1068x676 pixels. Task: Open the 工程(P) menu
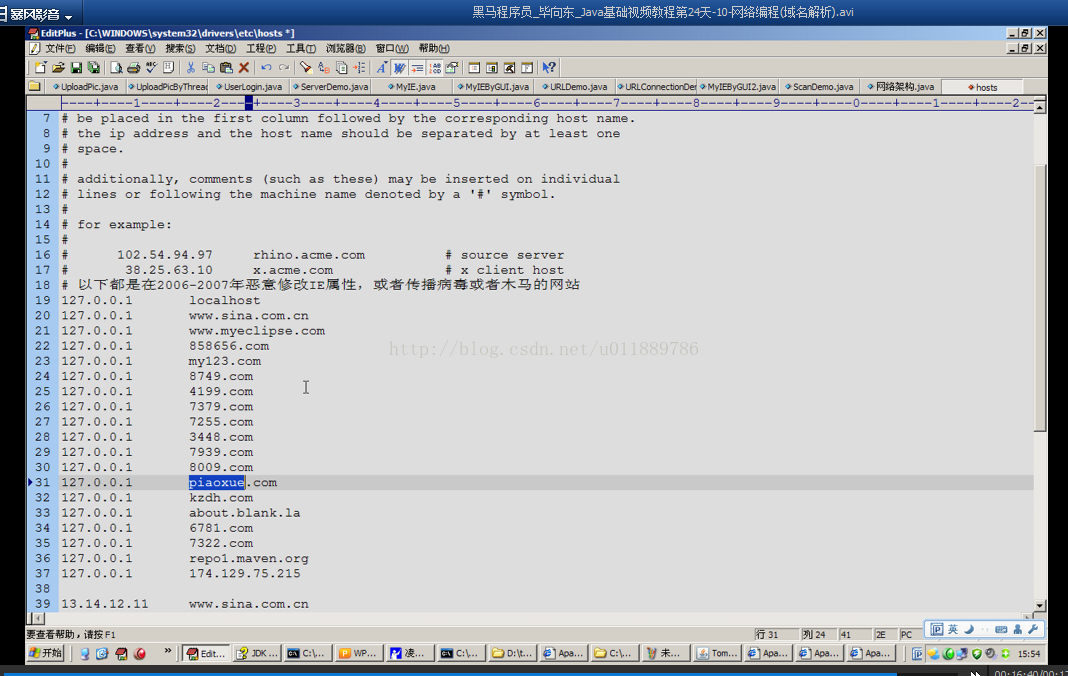coord(260,48)
